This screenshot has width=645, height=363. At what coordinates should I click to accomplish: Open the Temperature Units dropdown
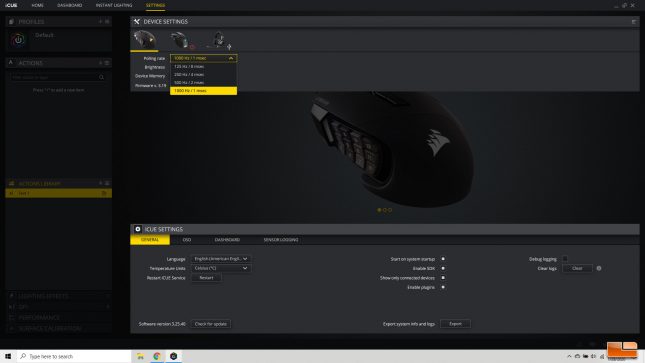221,268
